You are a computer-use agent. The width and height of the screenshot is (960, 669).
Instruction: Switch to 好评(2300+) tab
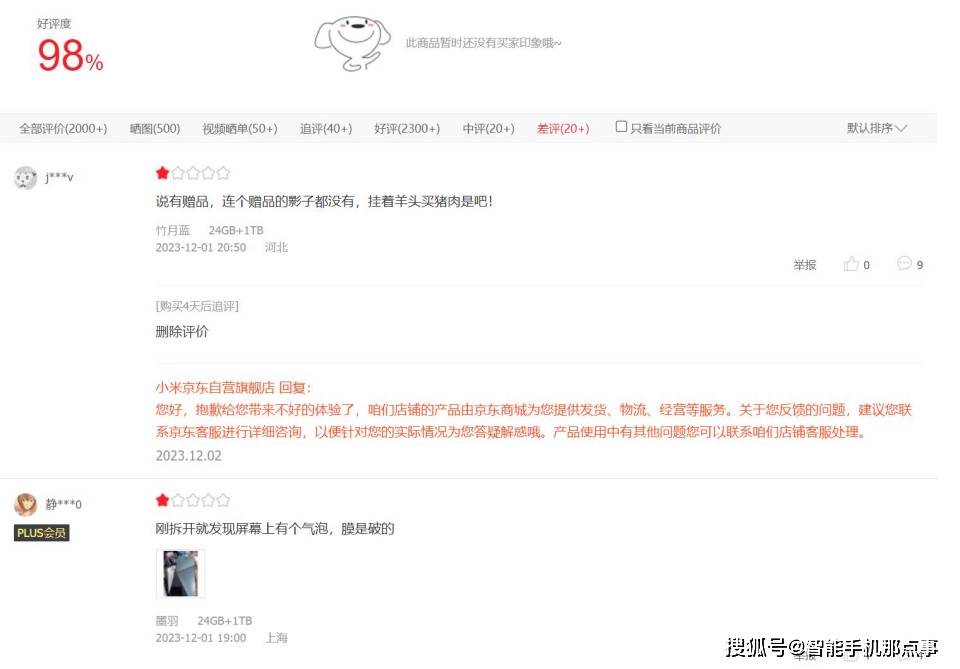[407, 129]
